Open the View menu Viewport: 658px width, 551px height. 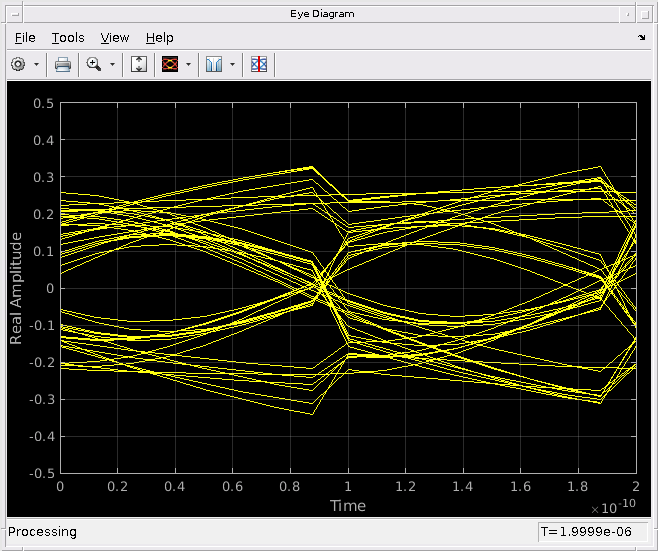click(x=115, y=37)
